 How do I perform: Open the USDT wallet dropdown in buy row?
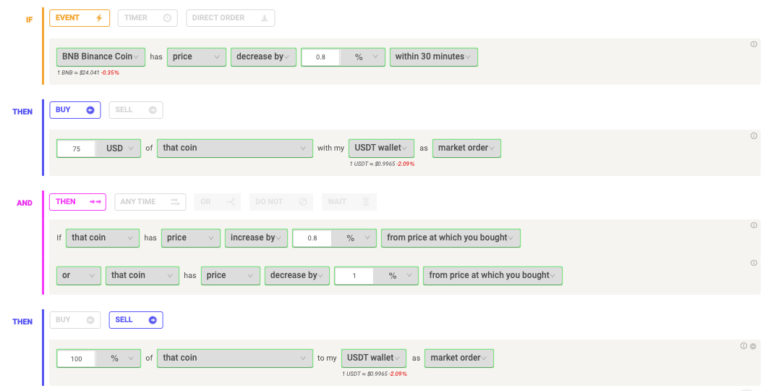(381, 148)
